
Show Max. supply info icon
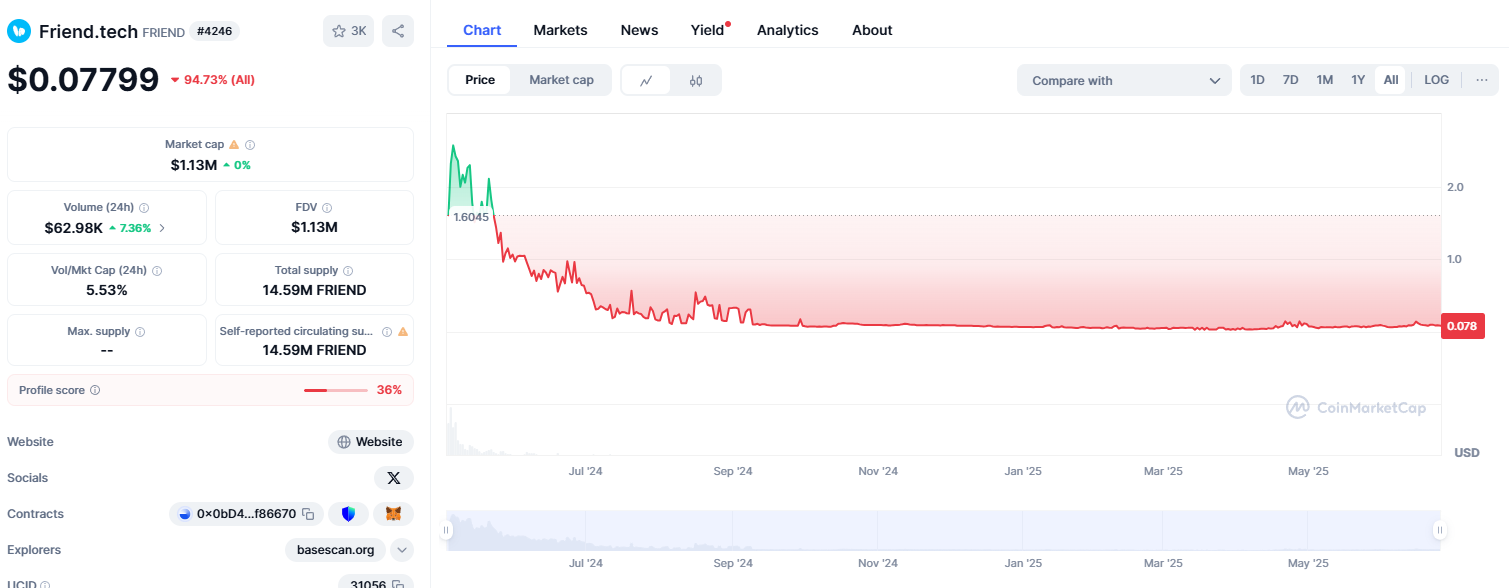140,332
